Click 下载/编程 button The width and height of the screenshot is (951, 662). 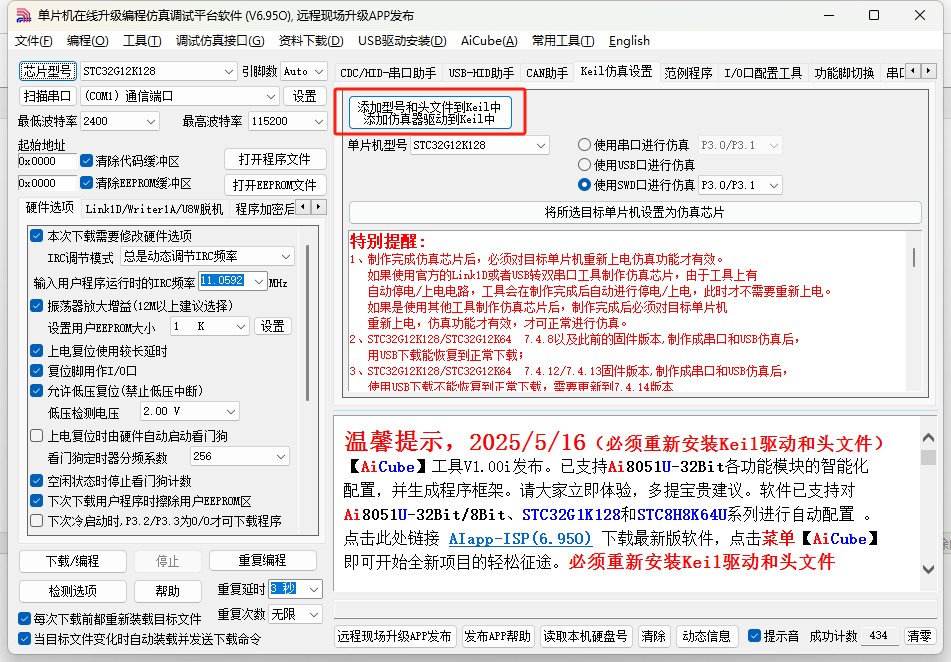(73, 561)
